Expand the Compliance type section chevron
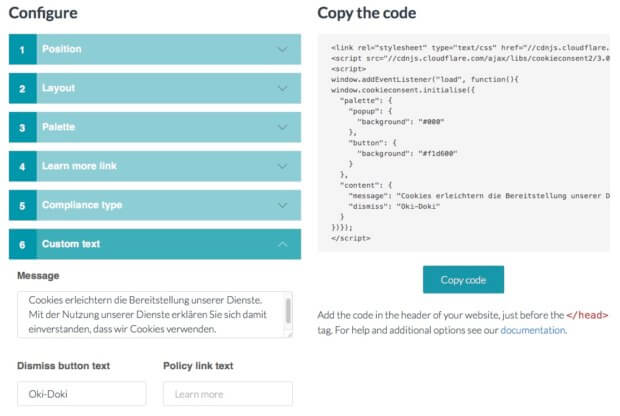This screenshot has height=416, width=620. pos(282,205)
